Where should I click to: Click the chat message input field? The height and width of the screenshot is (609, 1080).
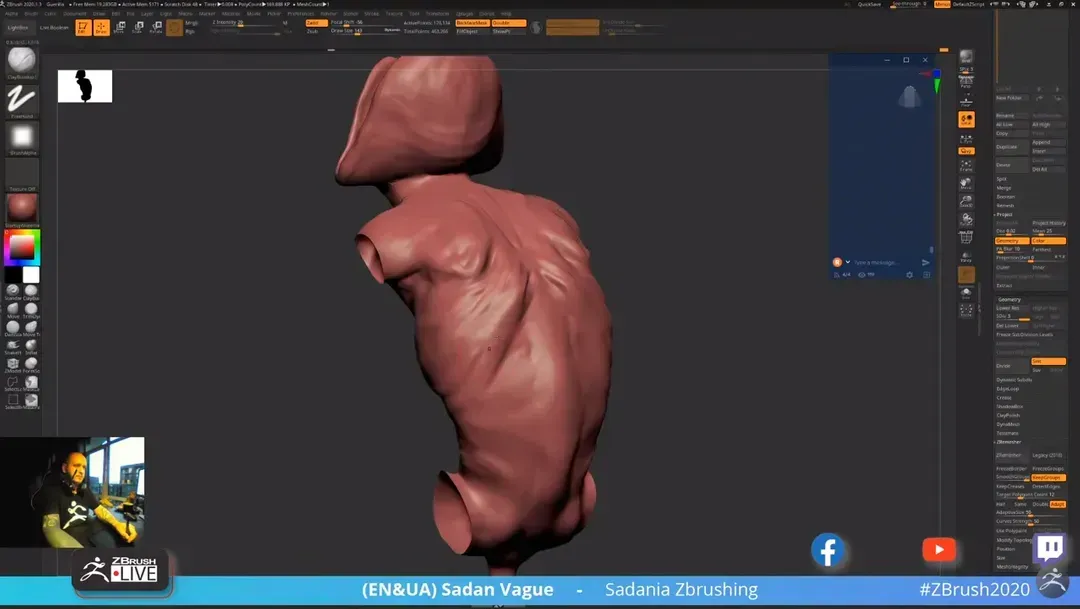pos(875,262)
